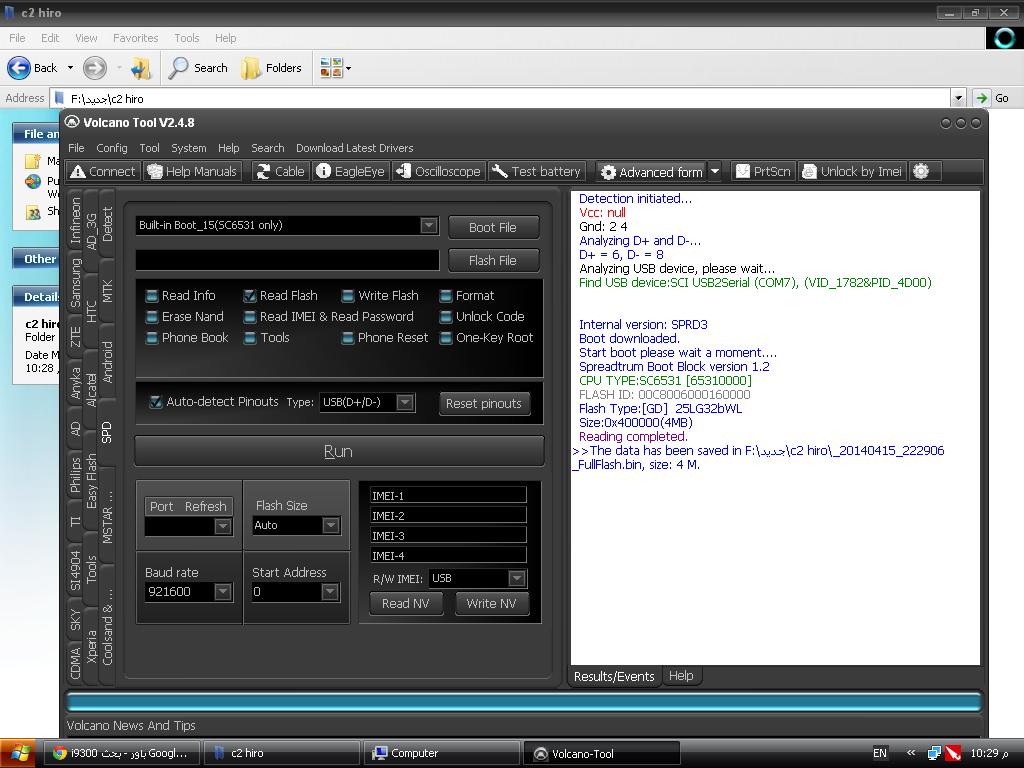Open Help Manuals from toolbar

(x=192, y=172)
